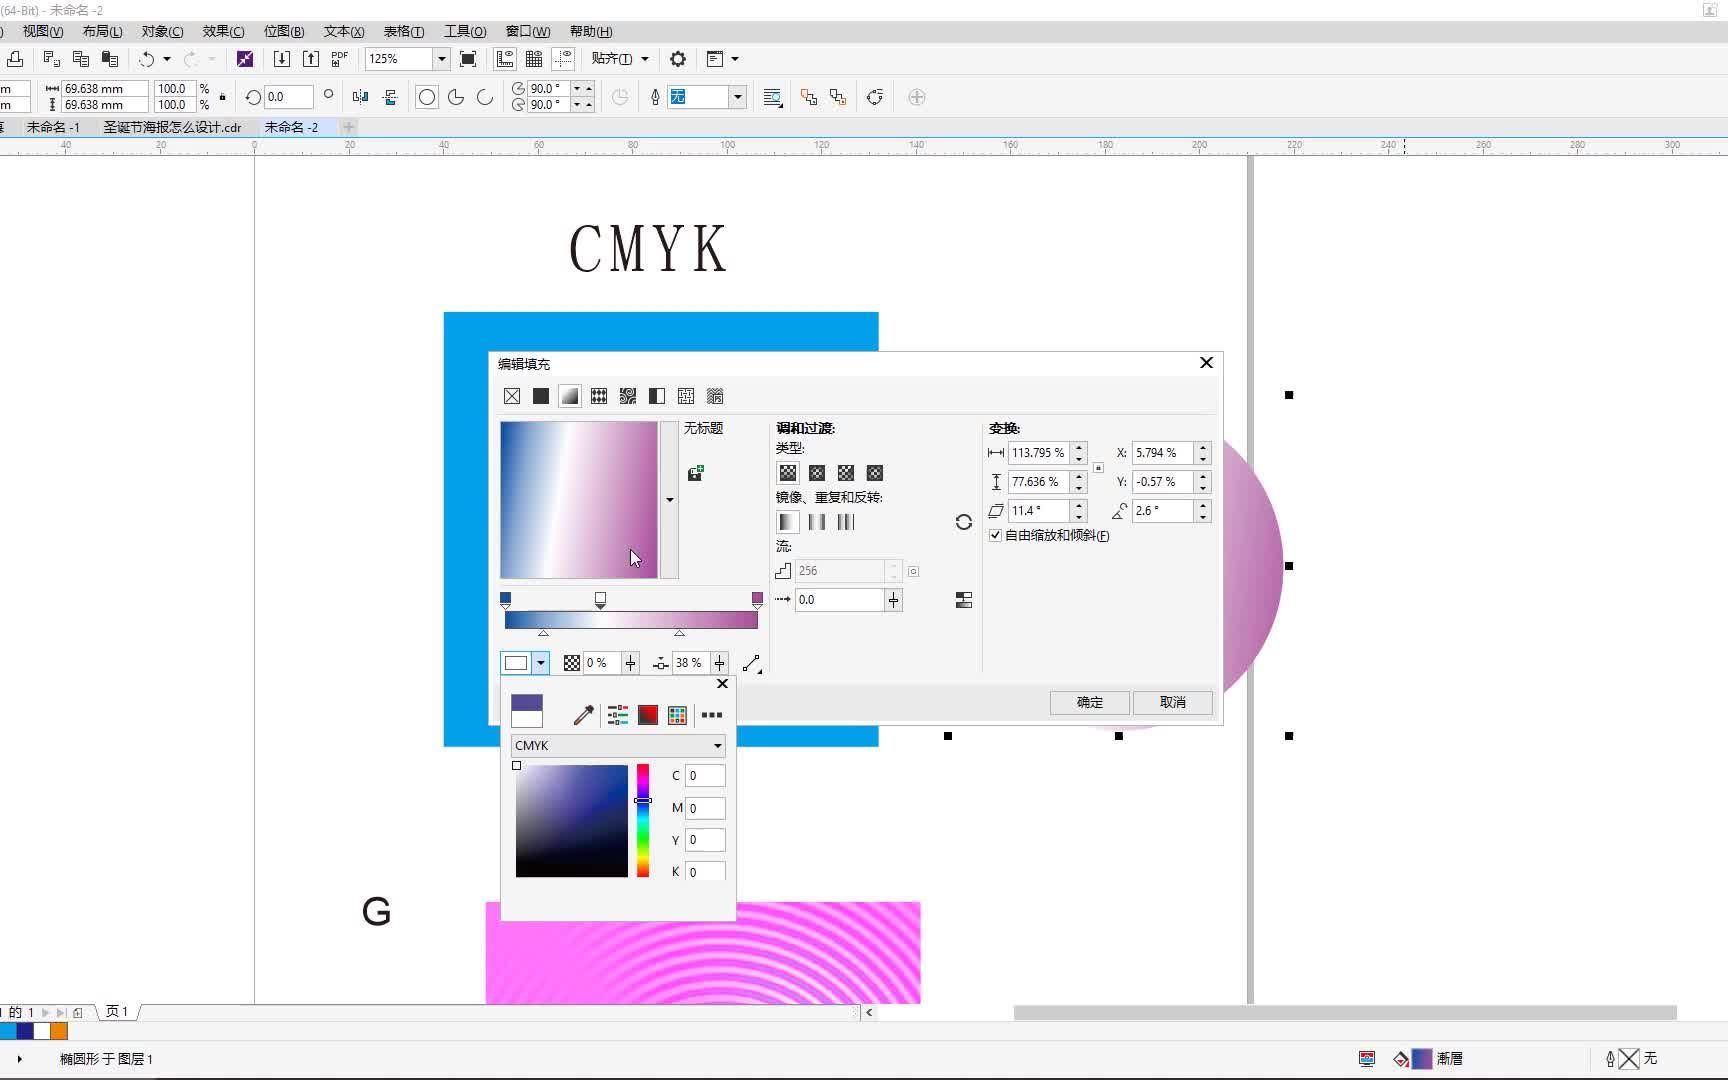Open the 对象(C) menu
Image resolution: width=1728 pixels, height=1080 pixels.
pyautogui.click(x=162, y=32)
